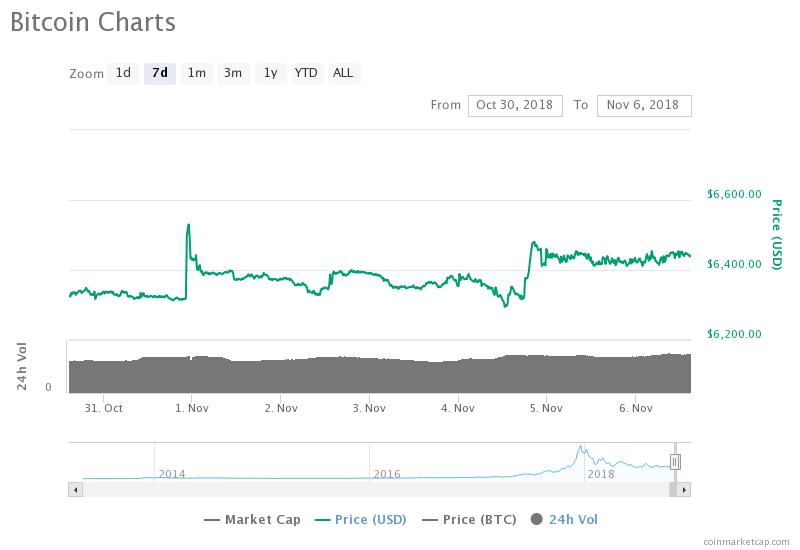Screen dimensions: 800x550
Task: Click the navigator left scroll arrow
Action: [76, 490]
